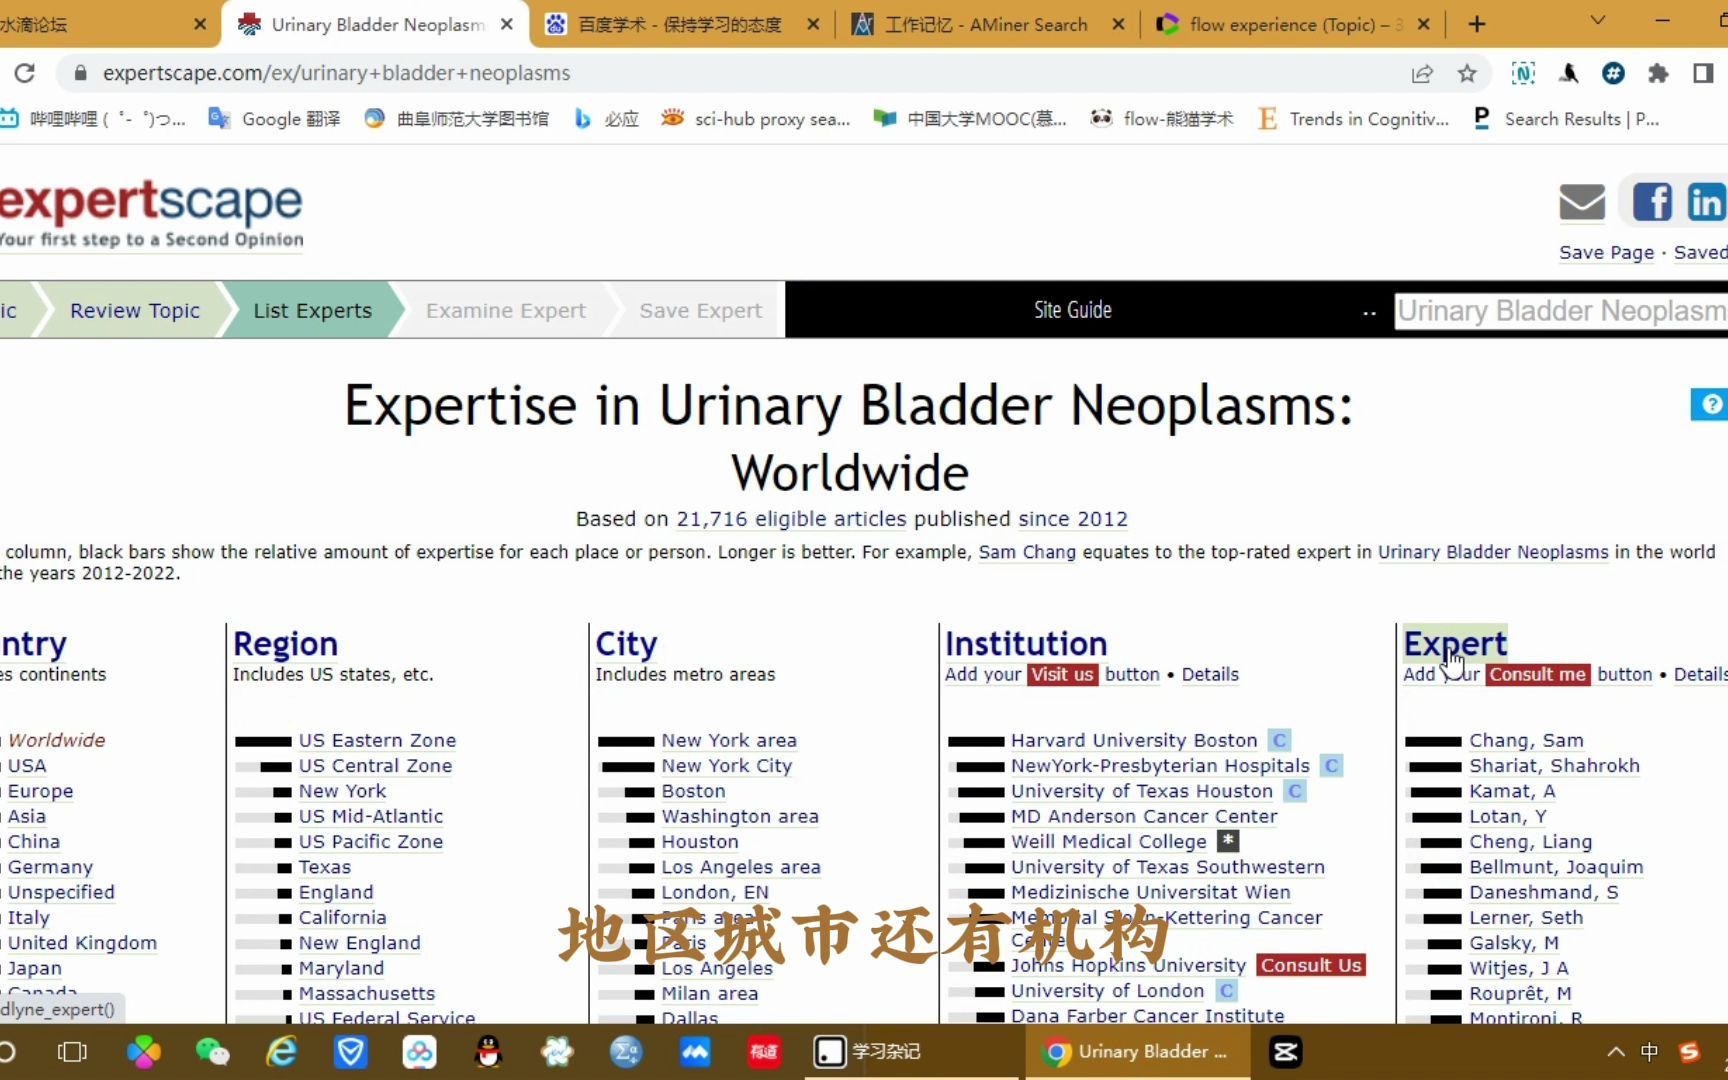Image resolution: width=1728 pixels, height=1080 pixels.
Task: Switch to the AMiner Search tab
Action: click(x=985, y=24)
